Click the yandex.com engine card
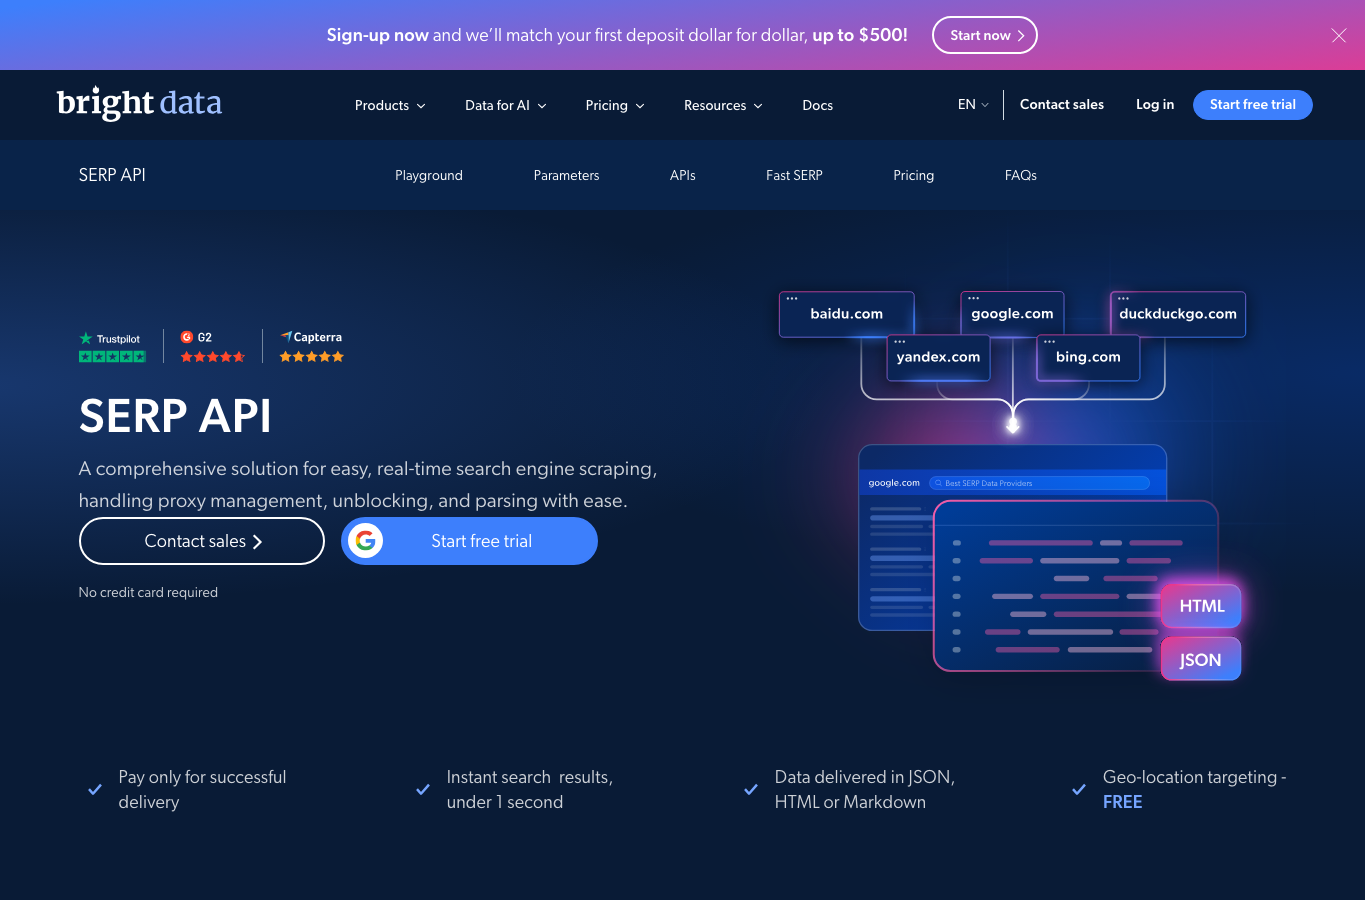1365x900 pixels. pyautogui.click(x=938, y=357)
